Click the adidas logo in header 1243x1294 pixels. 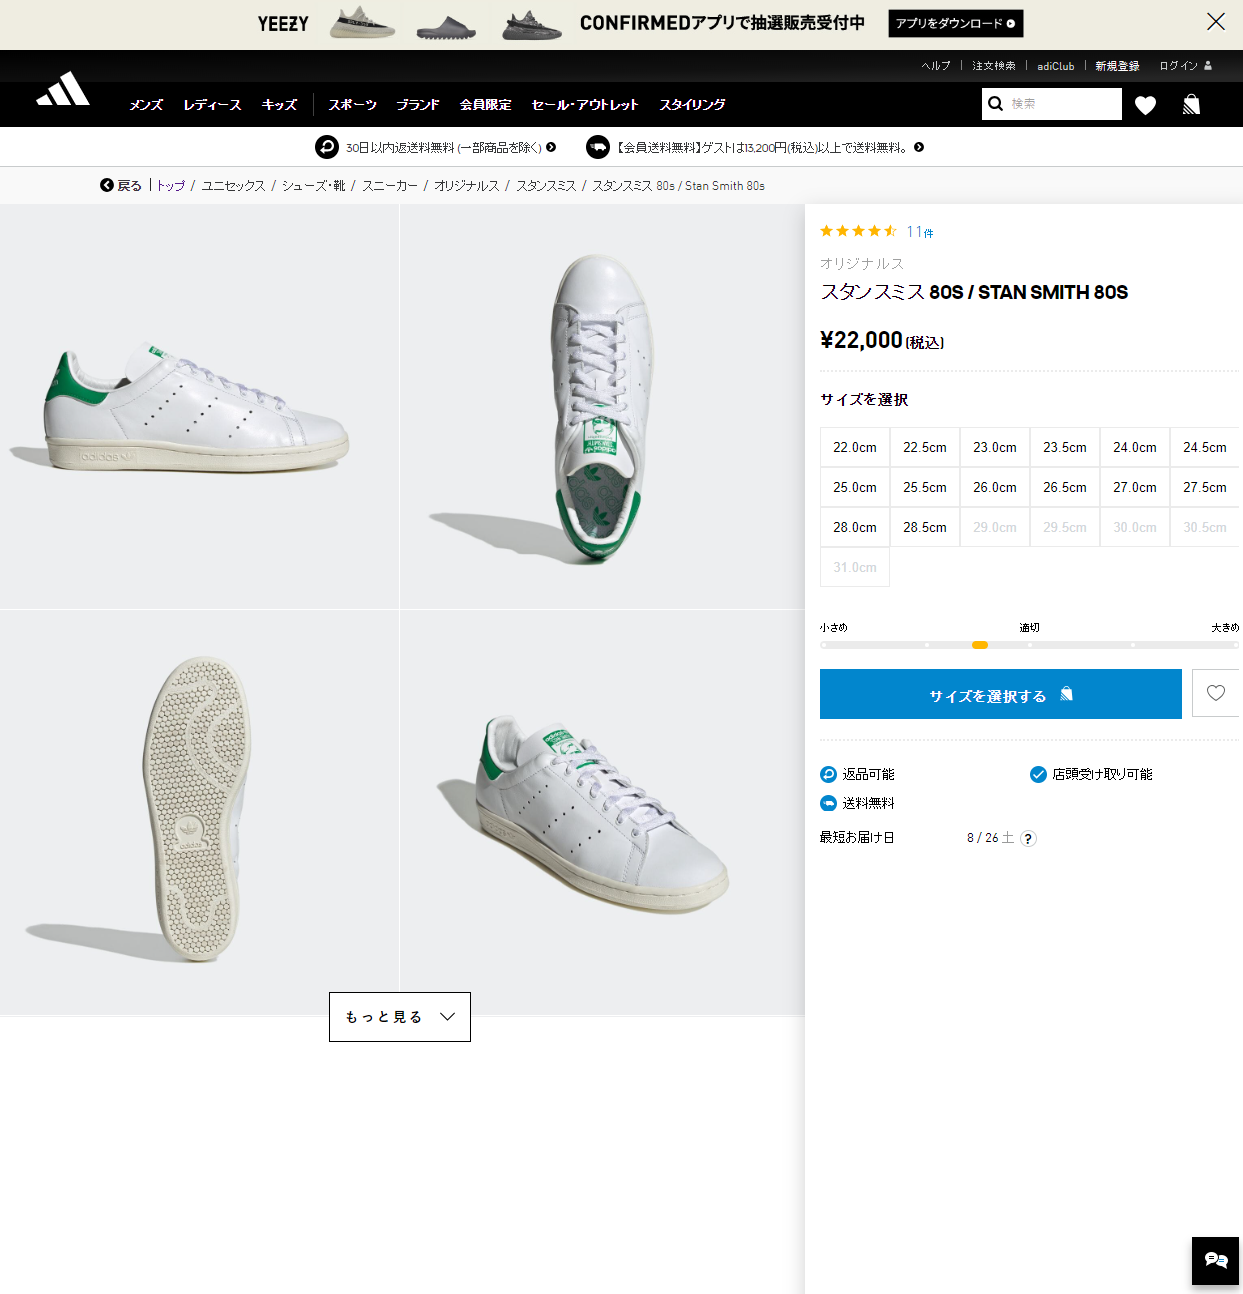pos(63,89)
